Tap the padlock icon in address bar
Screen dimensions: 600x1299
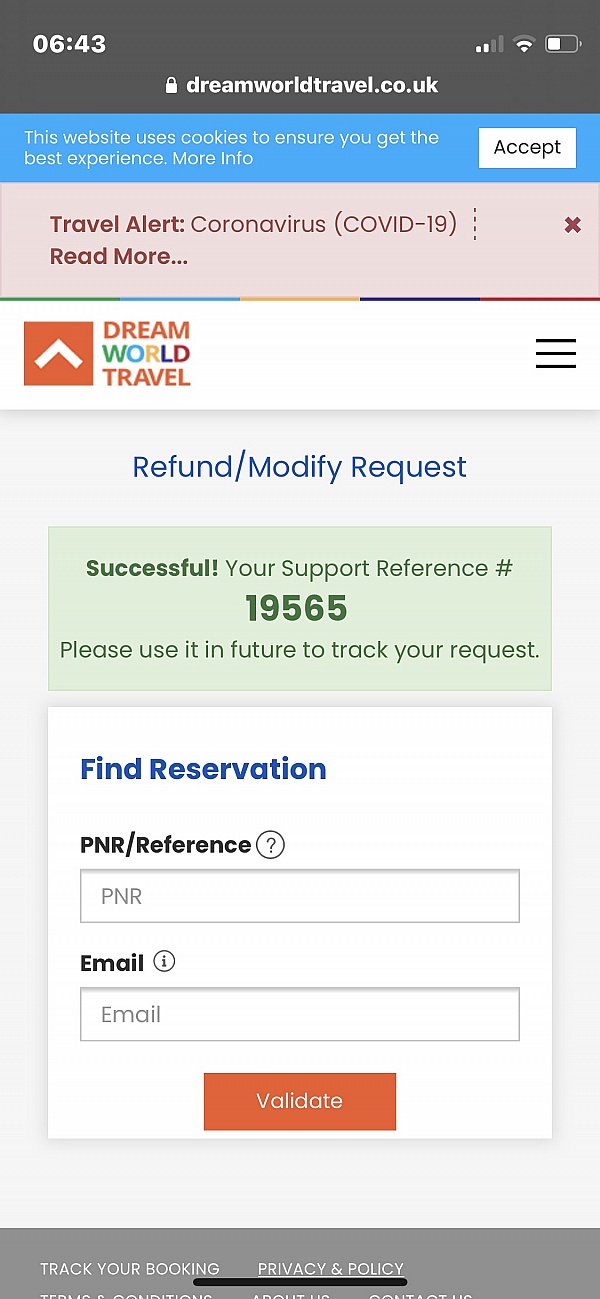click(x=171, y=86)
